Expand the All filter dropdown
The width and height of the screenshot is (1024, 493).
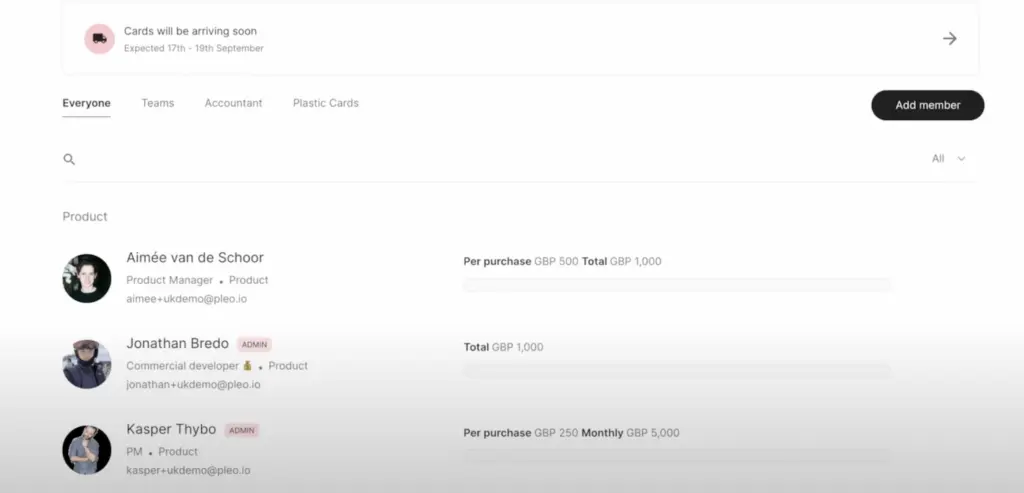point(948,158)
